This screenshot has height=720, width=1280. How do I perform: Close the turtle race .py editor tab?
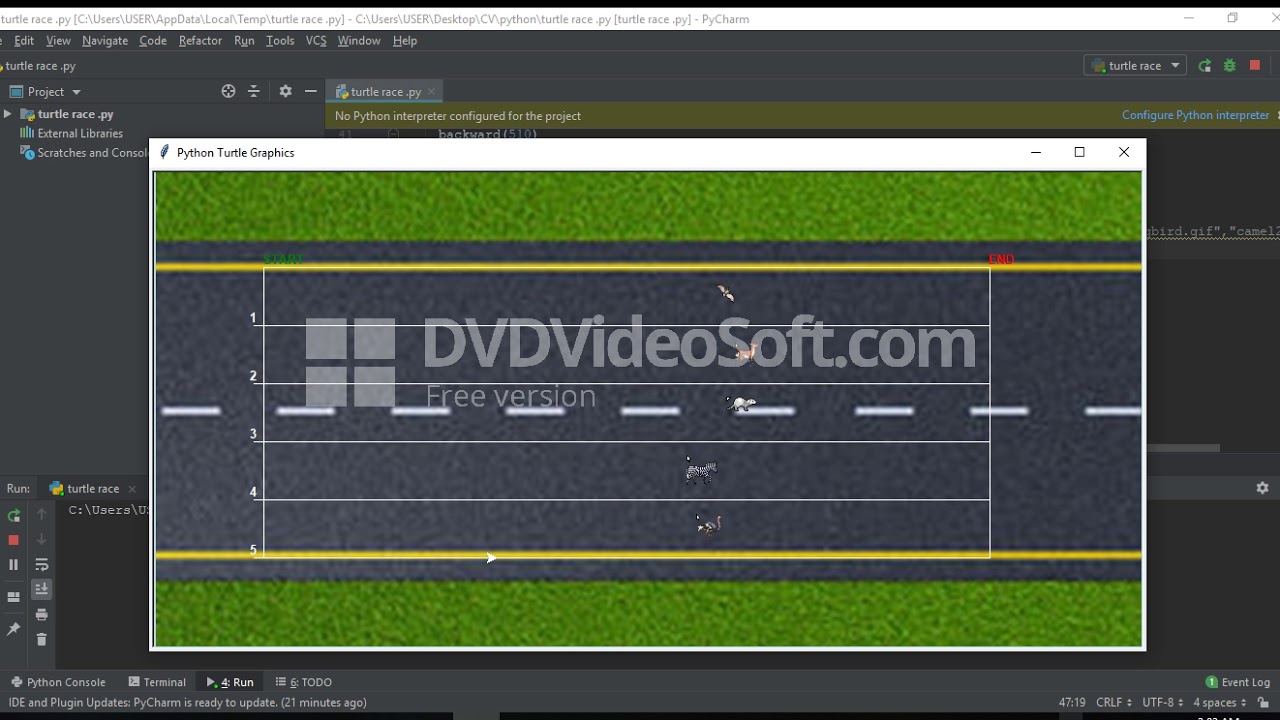[432, 91]
